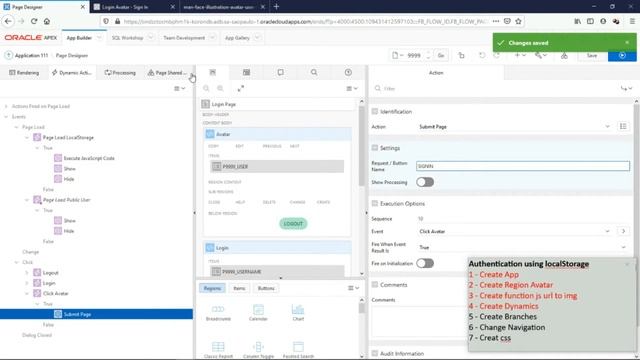This screenshot has width=640, height=360.
Task: Click the page lock icon
Action: coord(461,56)
